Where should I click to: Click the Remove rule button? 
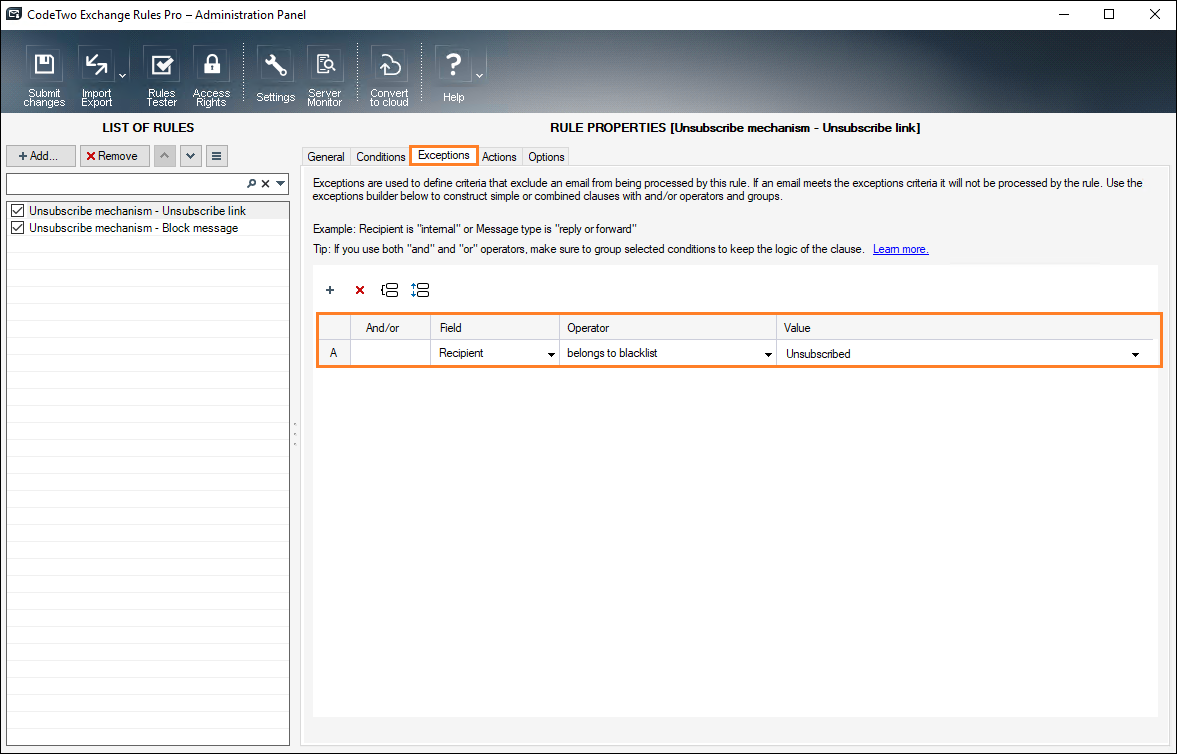114,156
